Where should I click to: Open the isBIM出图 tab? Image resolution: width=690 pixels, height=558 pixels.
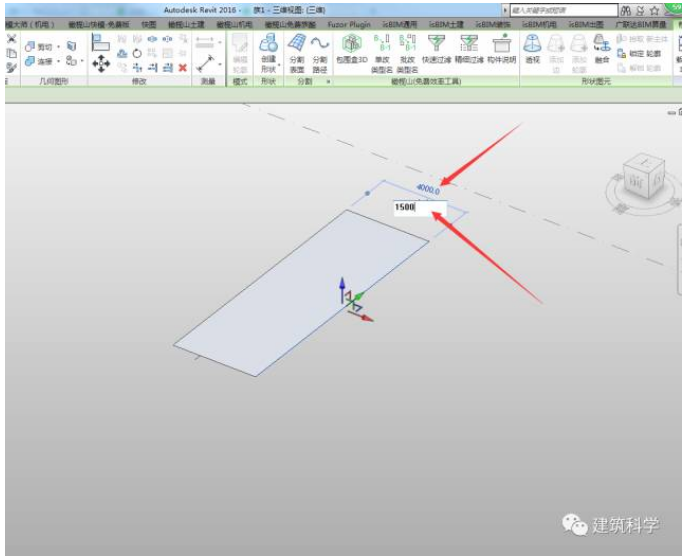pos(586,25)
